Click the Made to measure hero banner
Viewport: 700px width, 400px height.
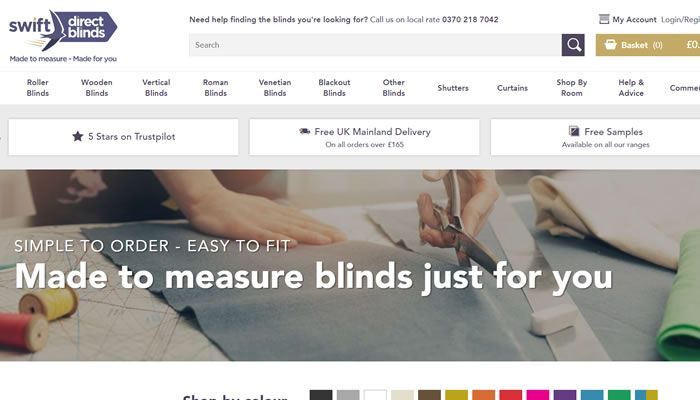point(350,265)
